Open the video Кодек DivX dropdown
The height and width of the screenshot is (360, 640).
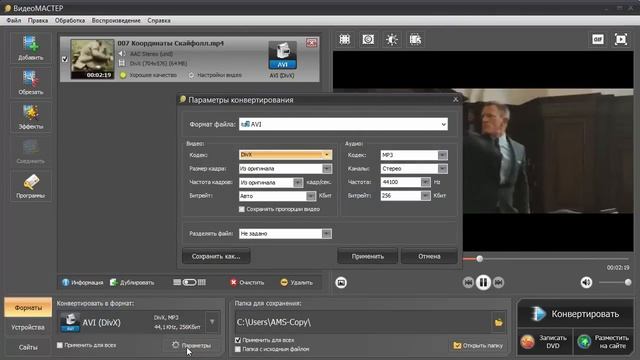(285, 155)
